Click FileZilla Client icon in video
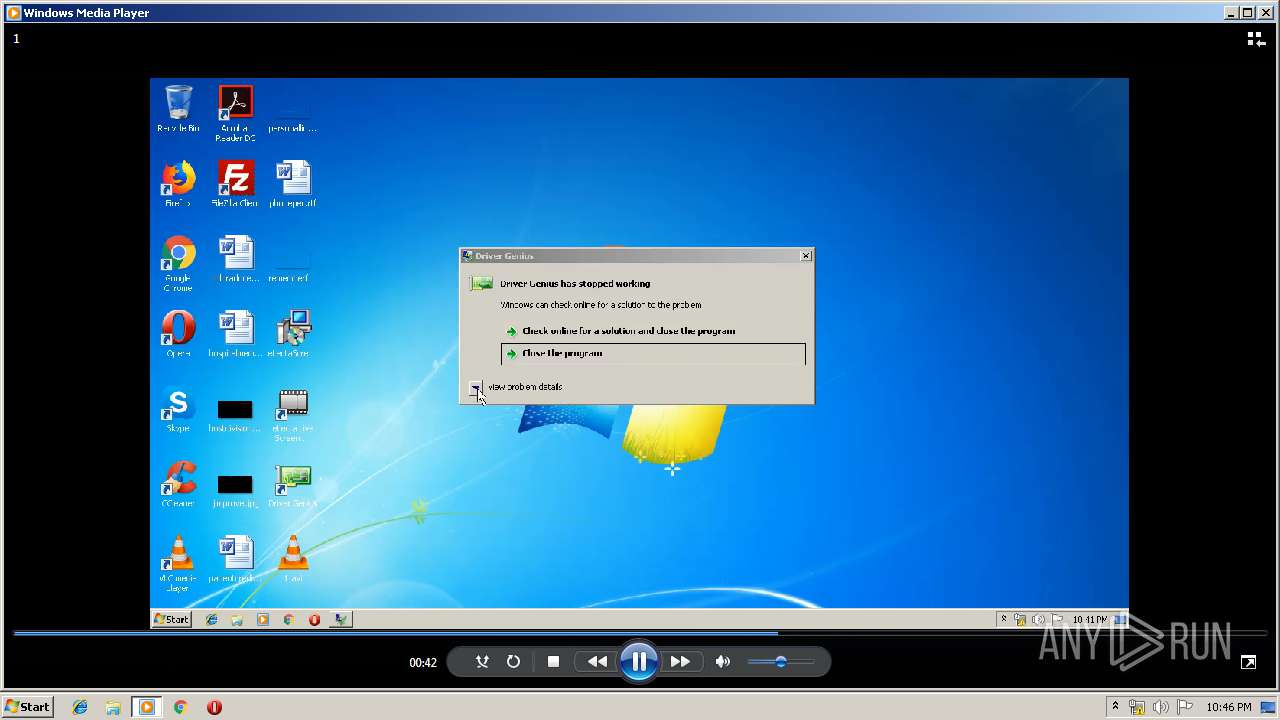The image size is (1280, 720). [x=235, y=184]
